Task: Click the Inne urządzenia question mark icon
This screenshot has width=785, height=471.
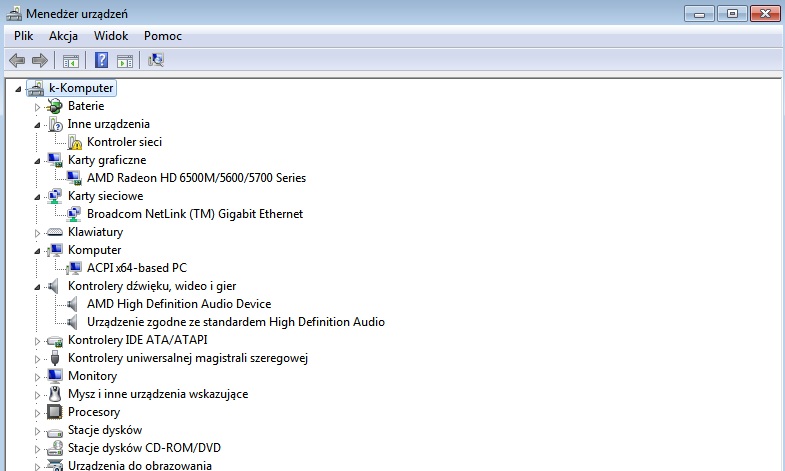Action: [55, 124]
